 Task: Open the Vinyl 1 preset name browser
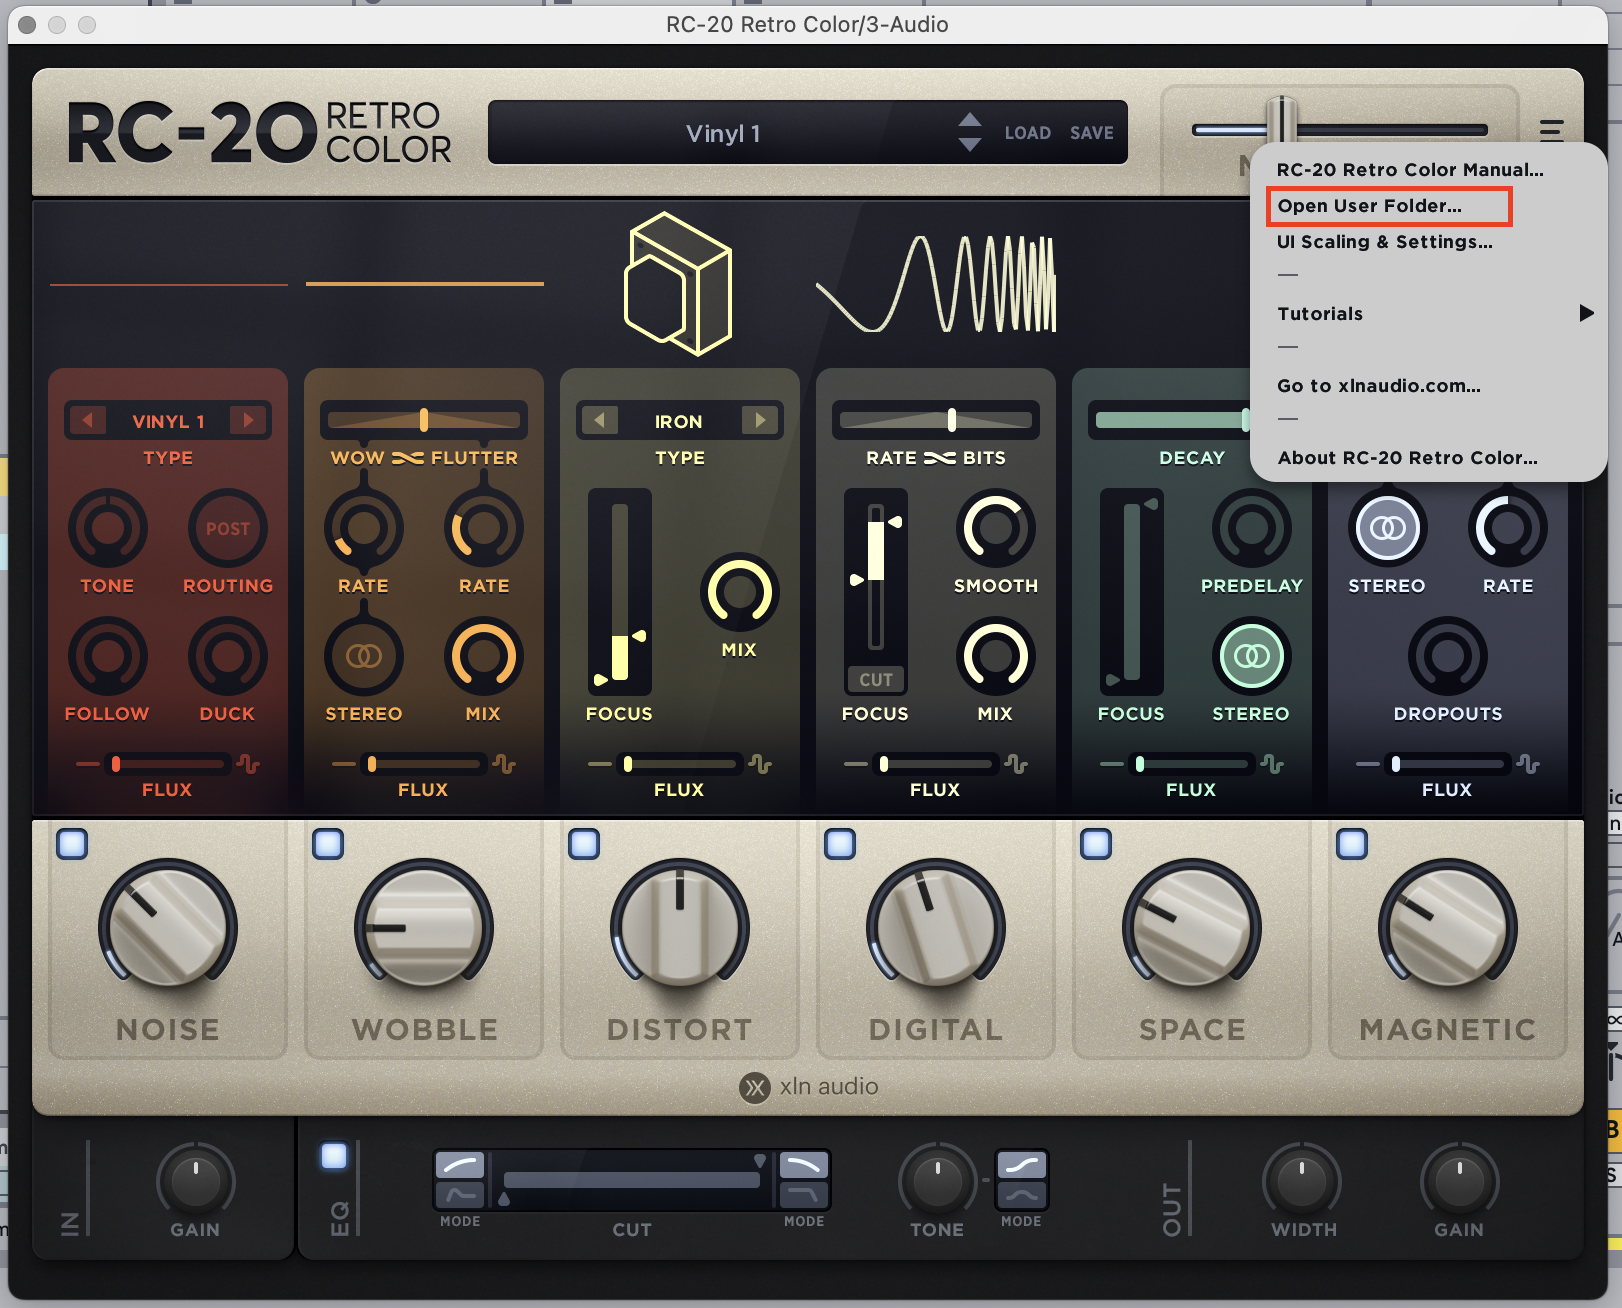click(x=723, y=133)
